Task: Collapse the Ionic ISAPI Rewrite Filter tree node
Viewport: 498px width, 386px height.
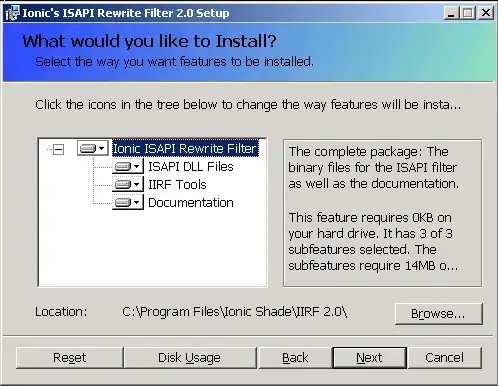Action: coord(58,149)
